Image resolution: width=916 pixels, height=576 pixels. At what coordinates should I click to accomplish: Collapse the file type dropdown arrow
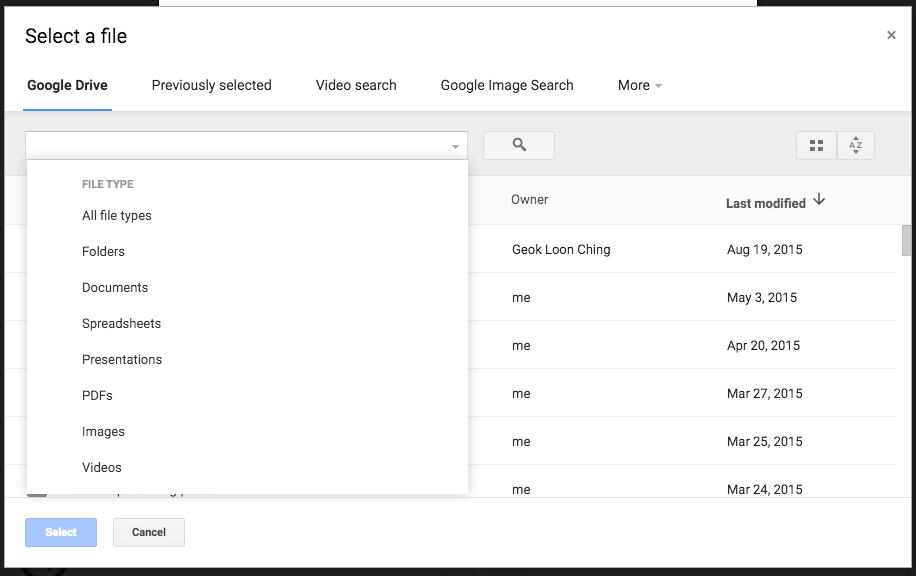click(455, 147)
